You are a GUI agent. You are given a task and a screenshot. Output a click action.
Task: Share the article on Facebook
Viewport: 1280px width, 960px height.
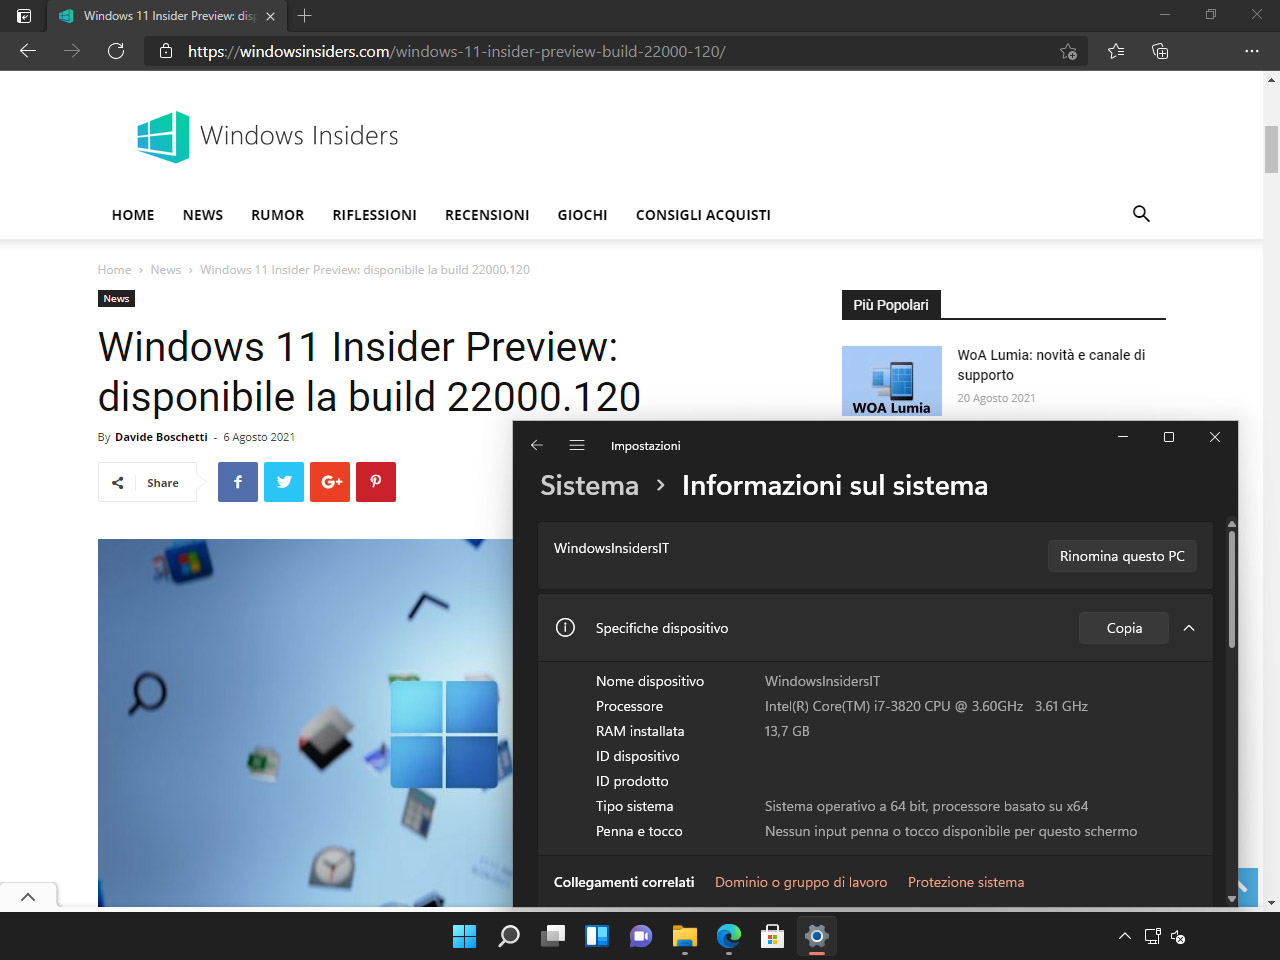click(x=238, y=482)
